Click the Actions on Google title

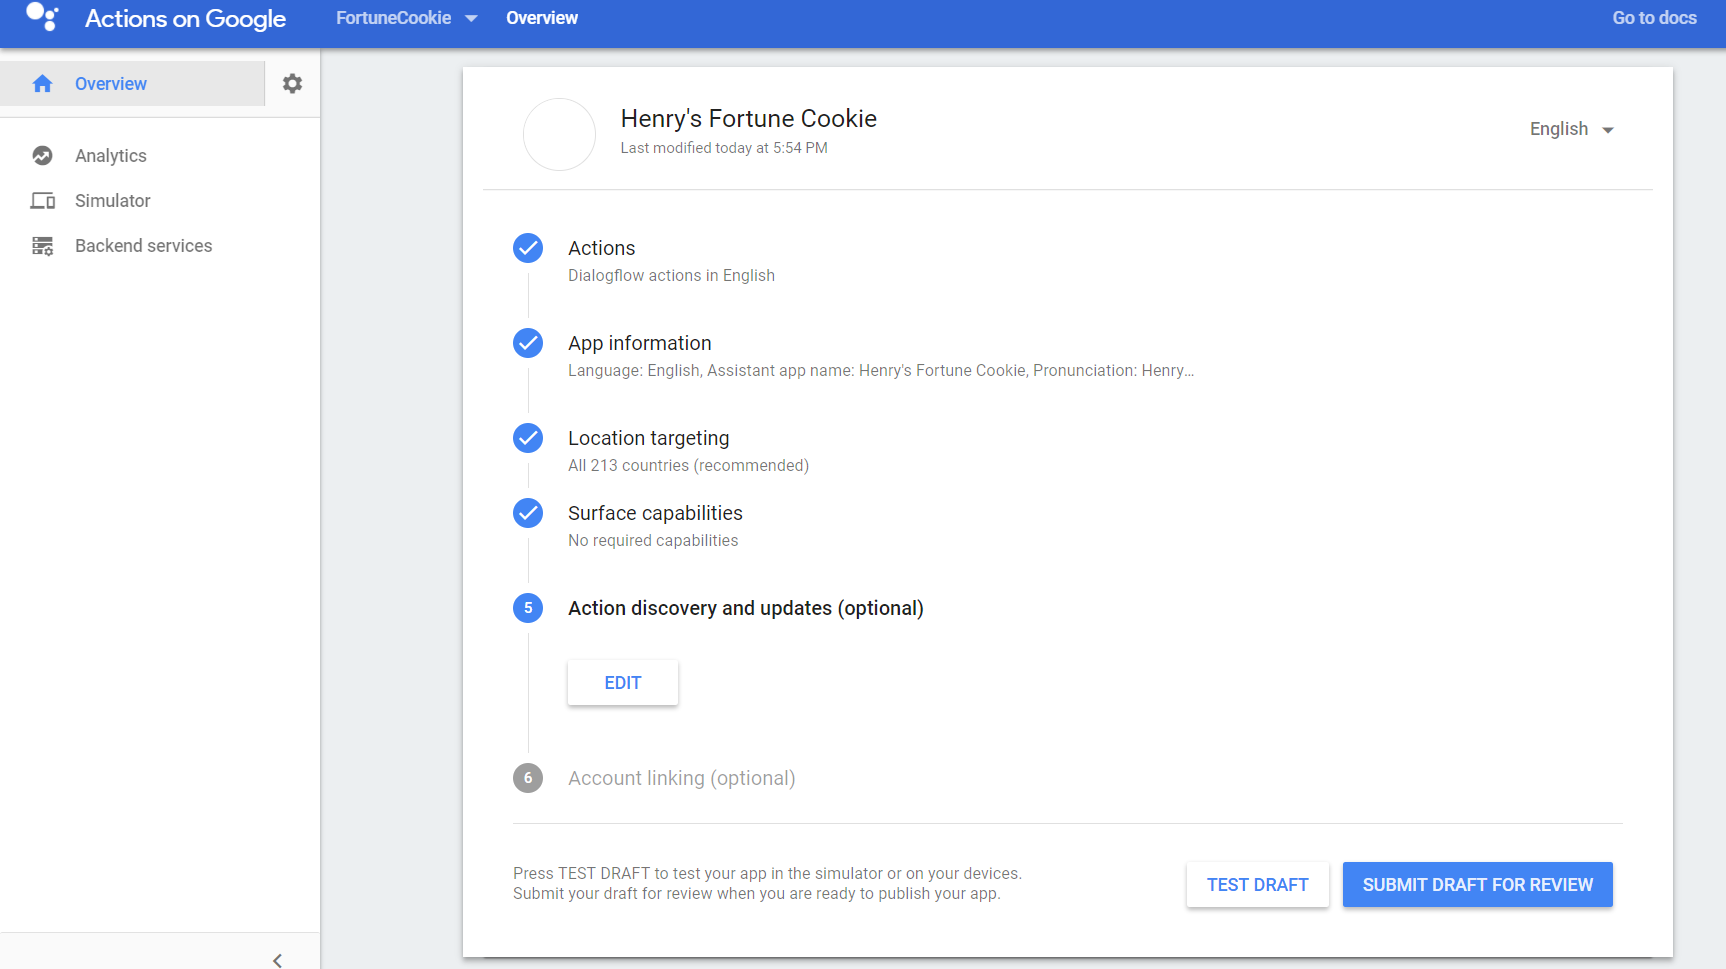coord(185,18)
